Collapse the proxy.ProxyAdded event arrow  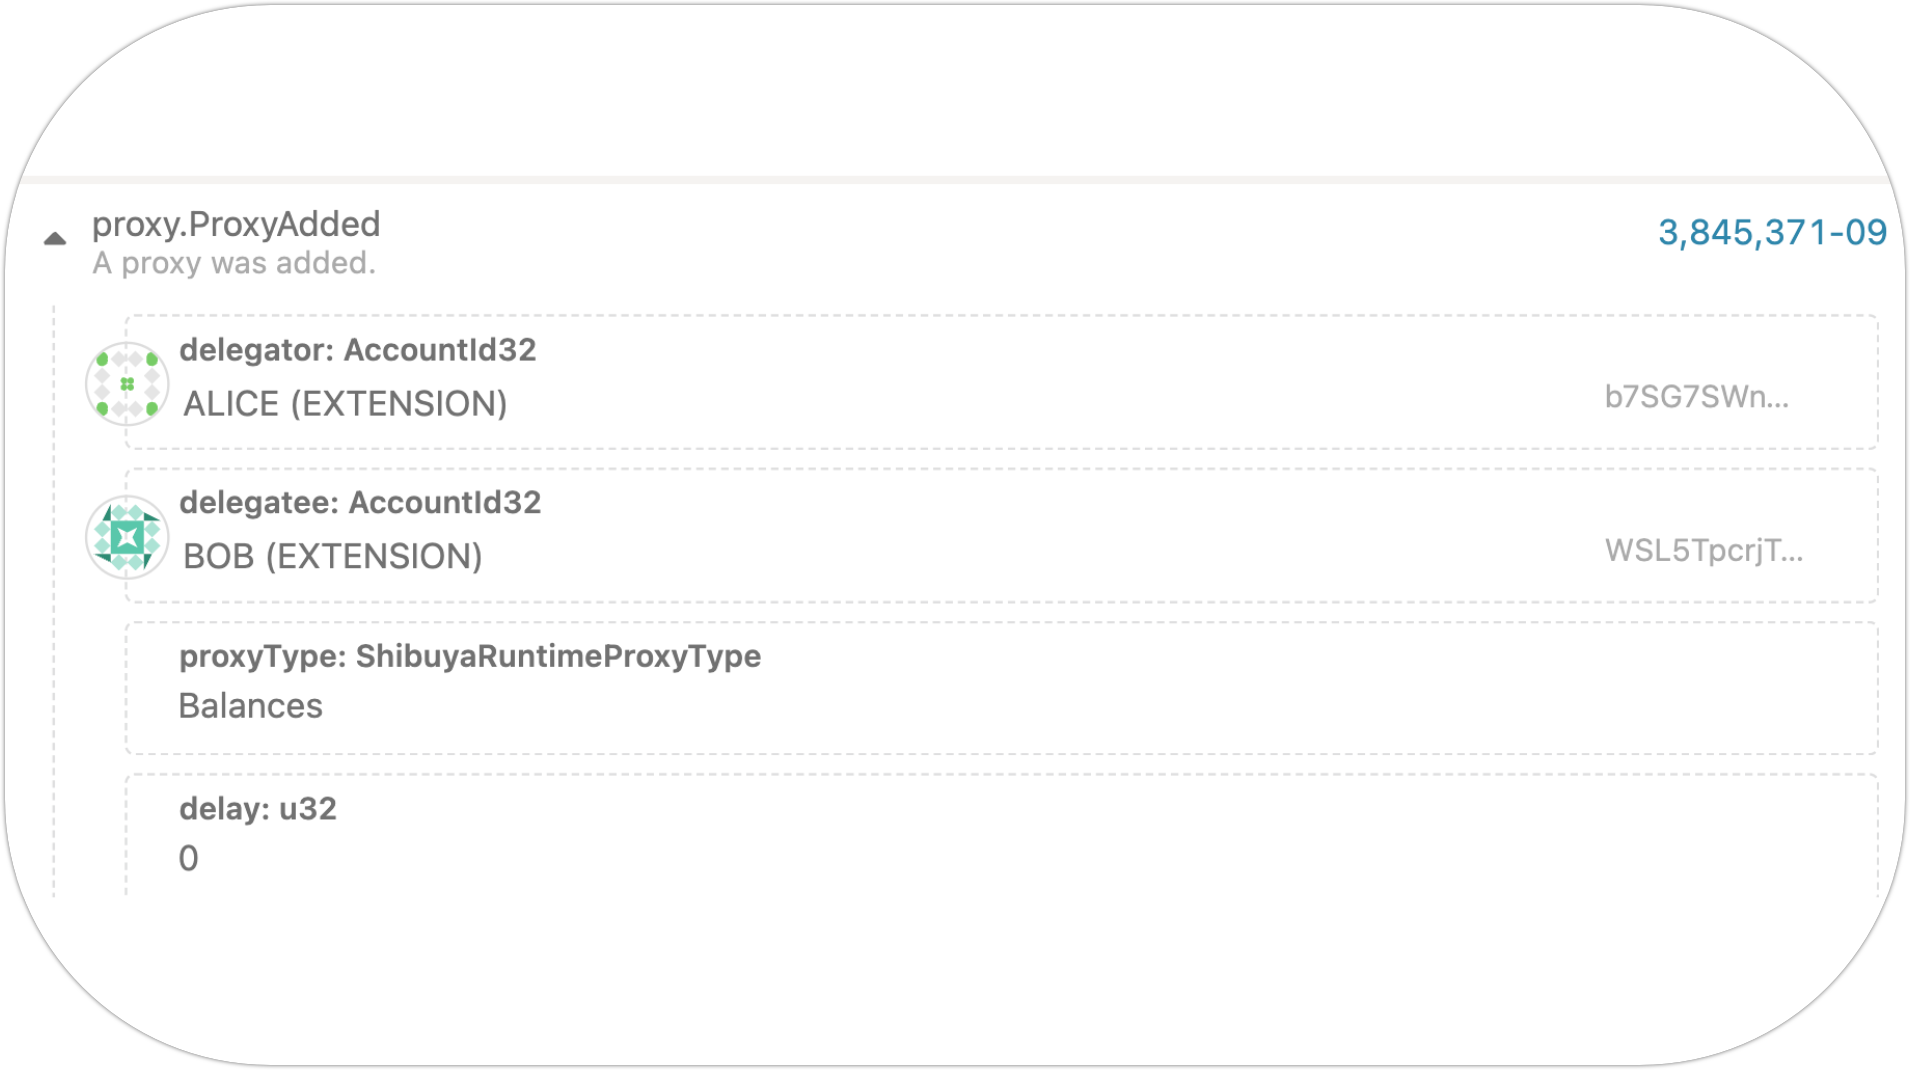click(x=55, y=239)
